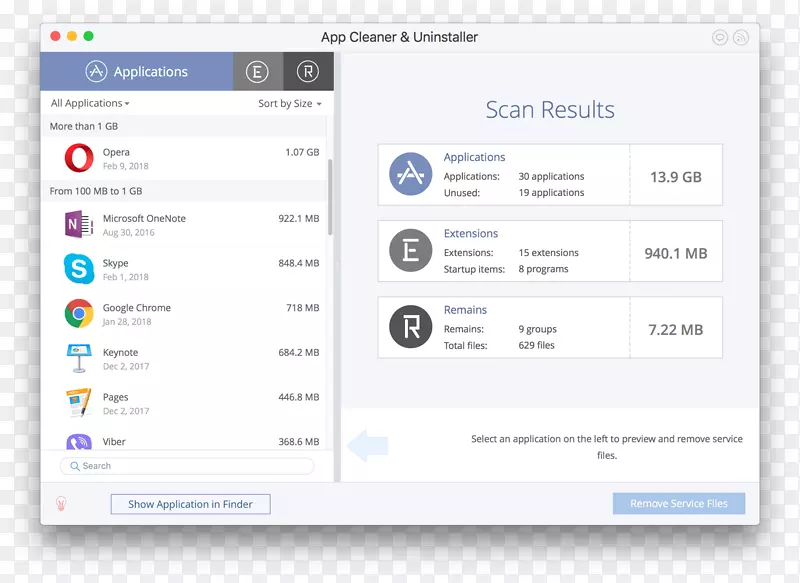The width and height of the screenshot is (800, 583).
Task: Click the Opera app icon
Action: (79, 159)
